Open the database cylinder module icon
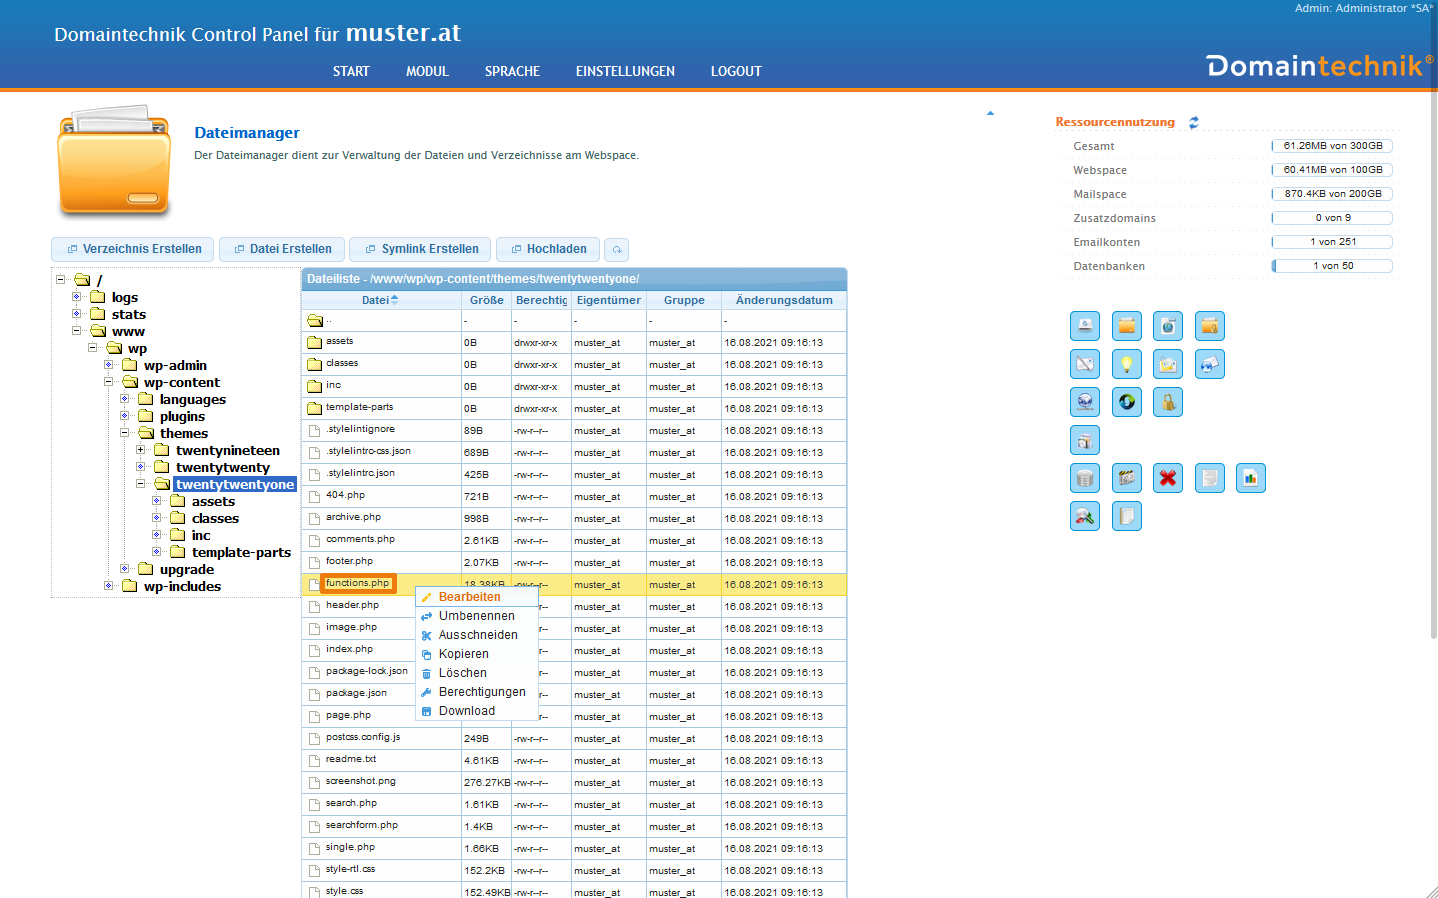Image resolution: width=1438 pixels, height=898 pixels. click(x=1085, y=479)
